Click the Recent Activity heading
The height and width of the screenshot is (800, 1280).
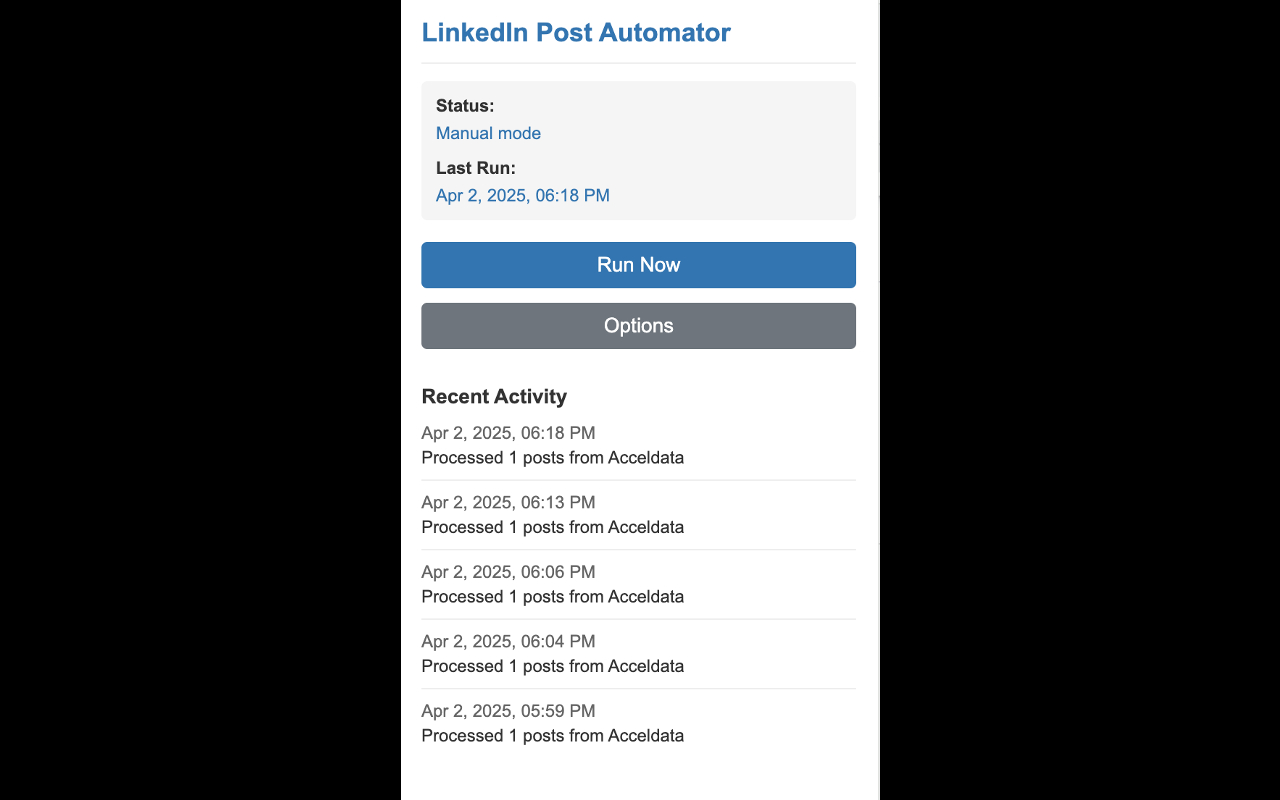click(x=494, y=396)
